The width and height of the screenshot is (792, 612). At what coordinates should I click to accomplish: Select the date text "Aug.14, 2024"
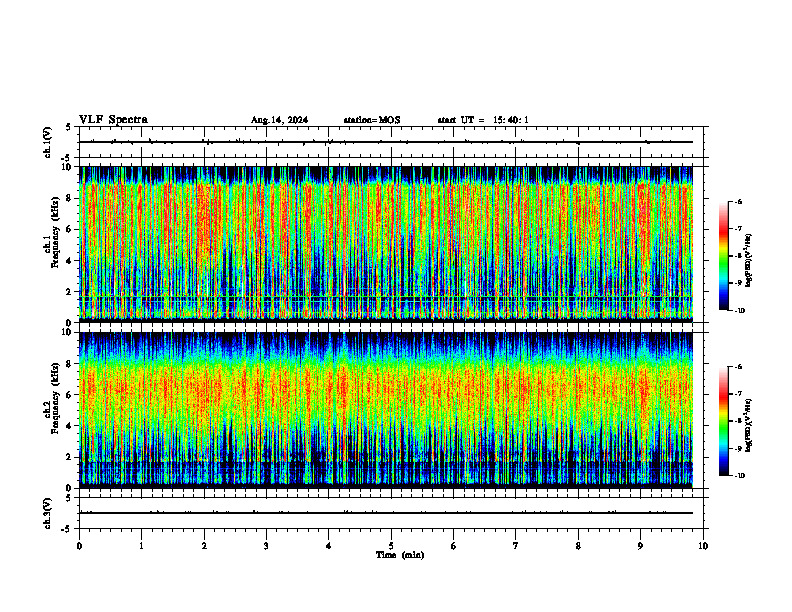pos(279,120)
